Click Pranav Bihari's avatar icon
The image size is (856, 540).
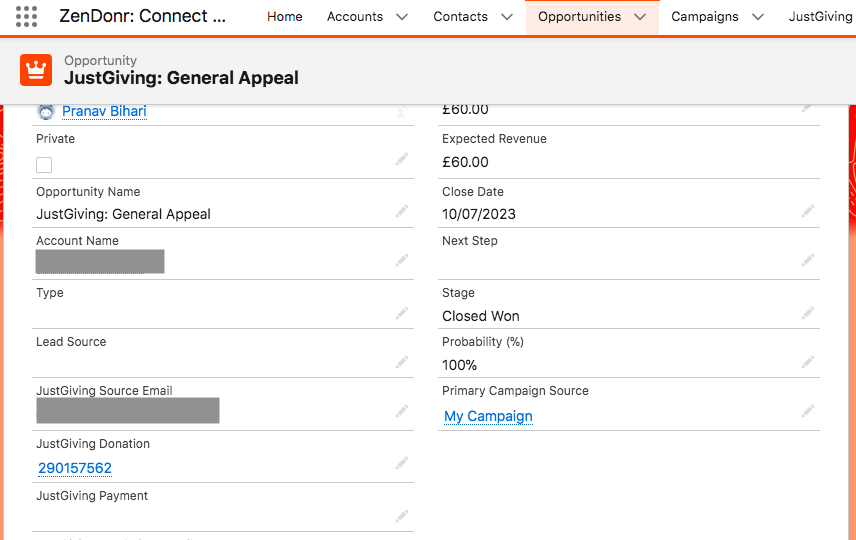[46, 111]
